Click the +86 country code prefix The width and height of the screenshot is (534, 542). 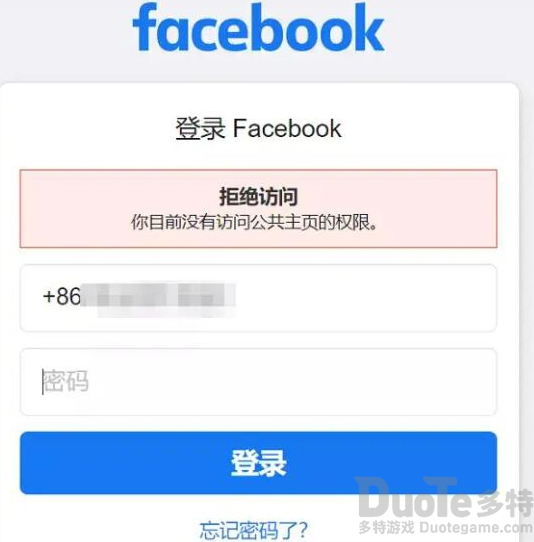(62, 296)
